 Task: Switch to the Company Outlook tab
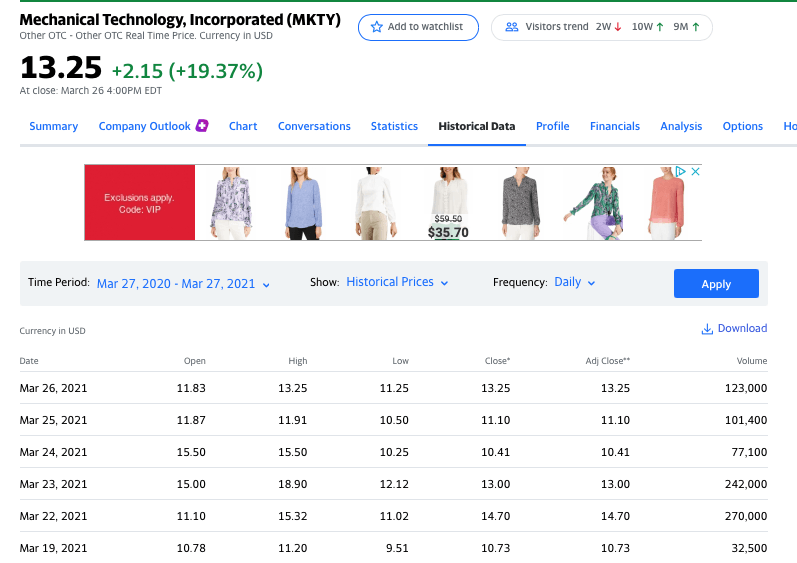tap(144, 126)
